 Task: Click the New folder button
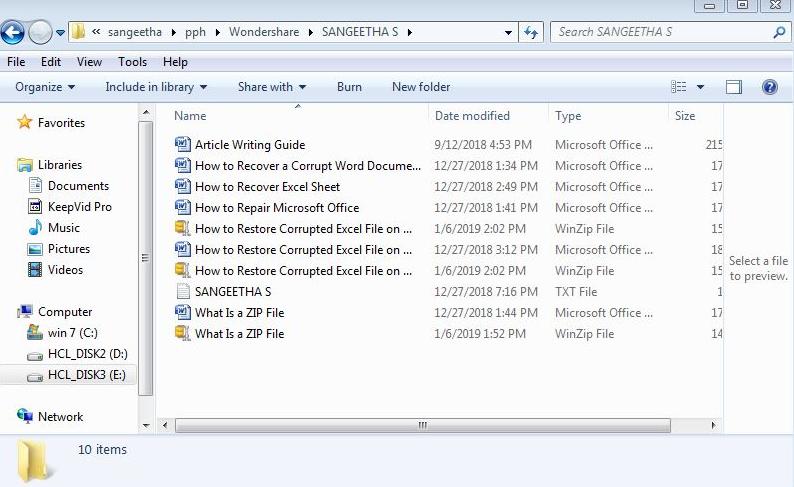pyautogui.click(x=421, y=87)
